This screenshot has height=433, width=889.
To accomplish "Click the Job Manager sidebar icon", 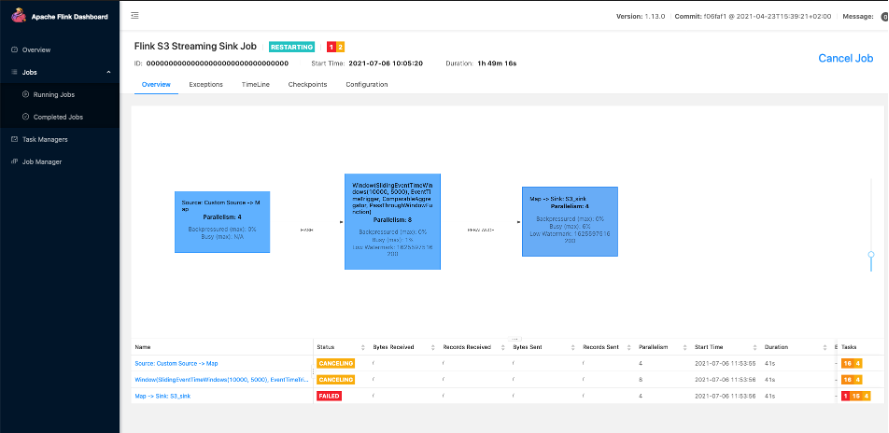I will (x=15, y=162).
